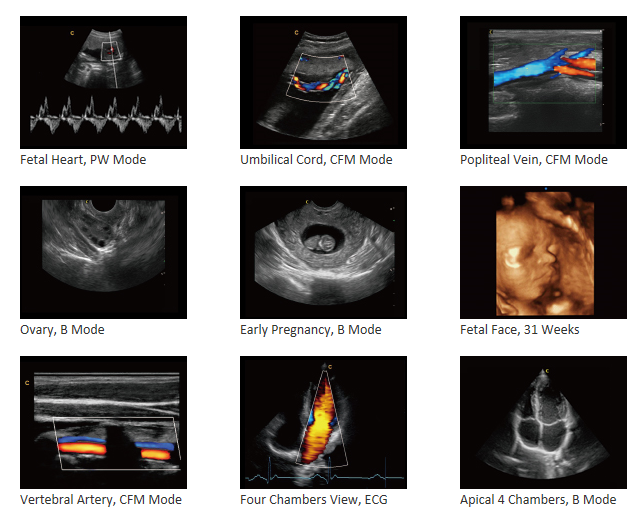639x510 pixels.
Task: Click the 'Umbilical Cord, CFM Mode' caption
Action: click(316, 160)
